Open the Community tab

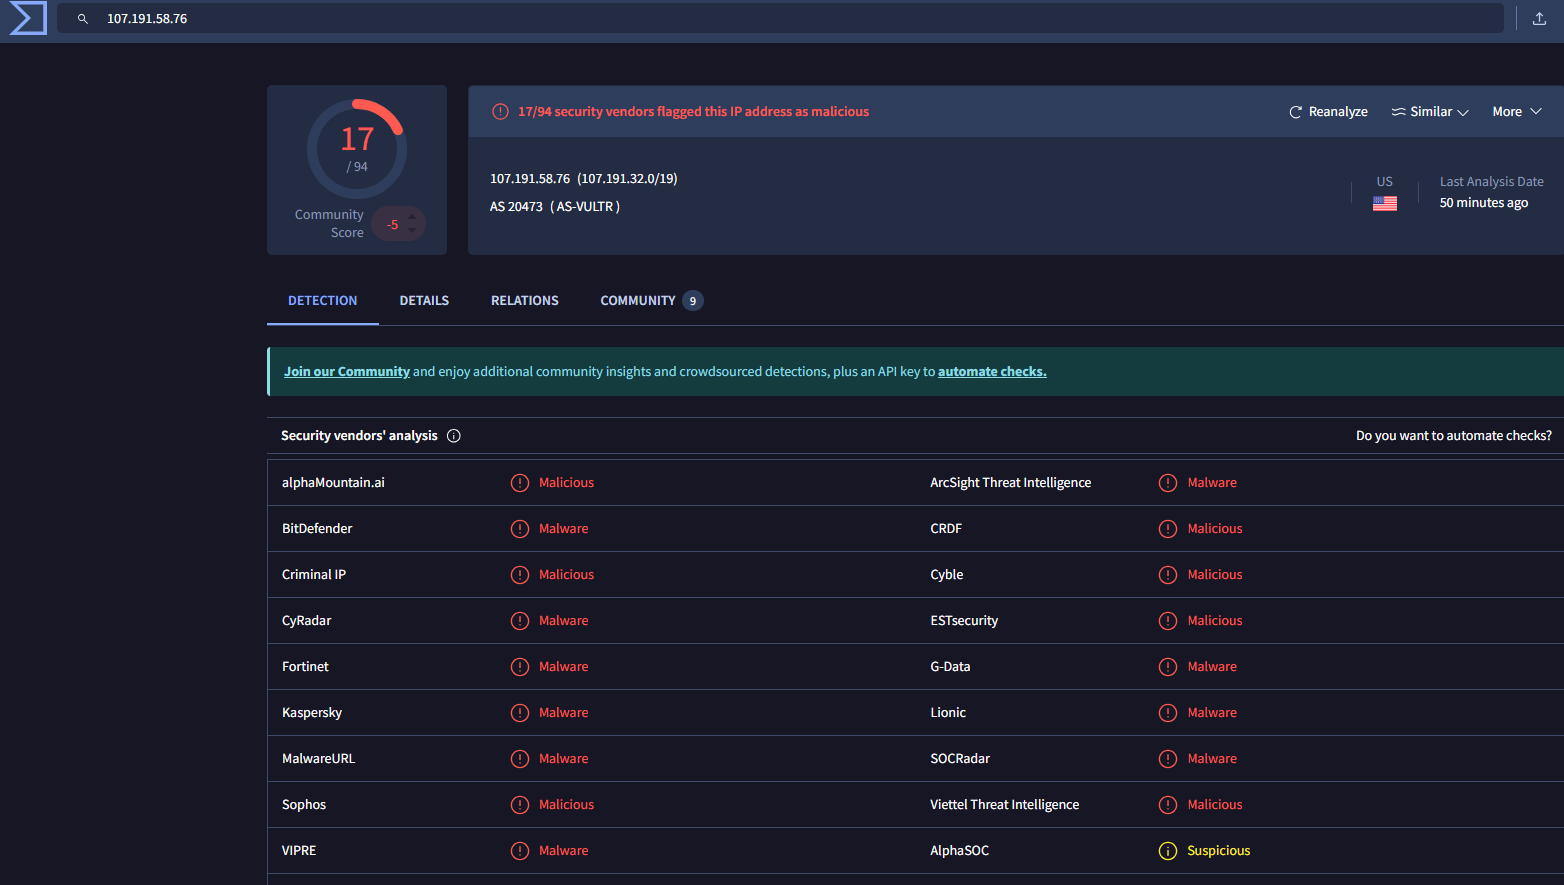[x=651, y=301]
